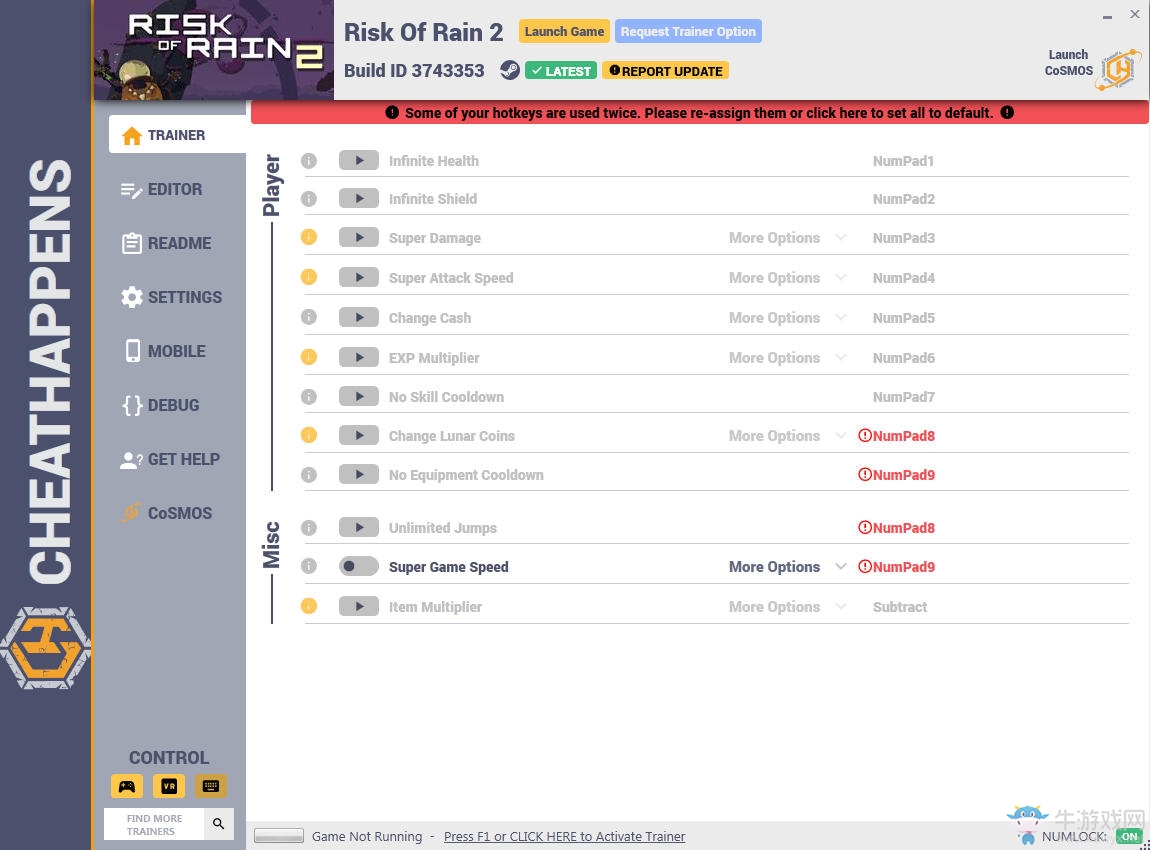Click the orange info icon beside Change Lunar Coins
The image size is (1150, 850).
[309, 436]
